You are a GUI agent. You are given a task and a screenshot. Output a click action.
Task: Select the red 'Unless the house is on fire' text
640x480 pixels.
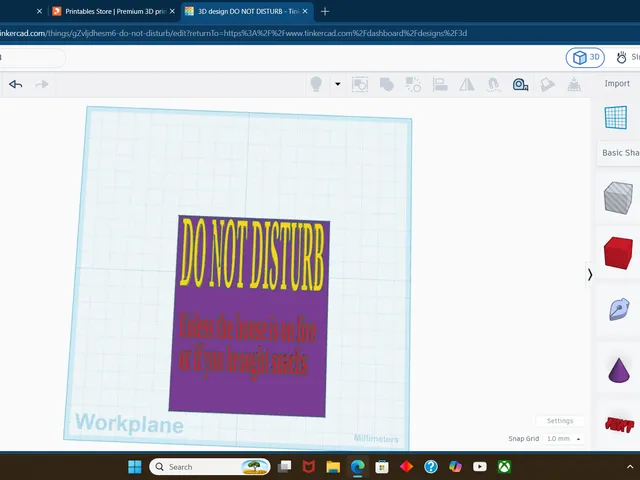pos(247,328)
